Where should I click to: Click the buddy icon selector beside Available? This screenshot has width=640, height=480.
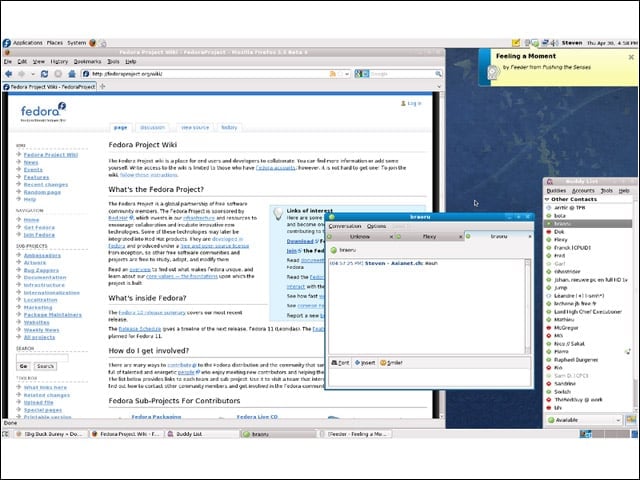pyautogui.click(x=631, y=420)
